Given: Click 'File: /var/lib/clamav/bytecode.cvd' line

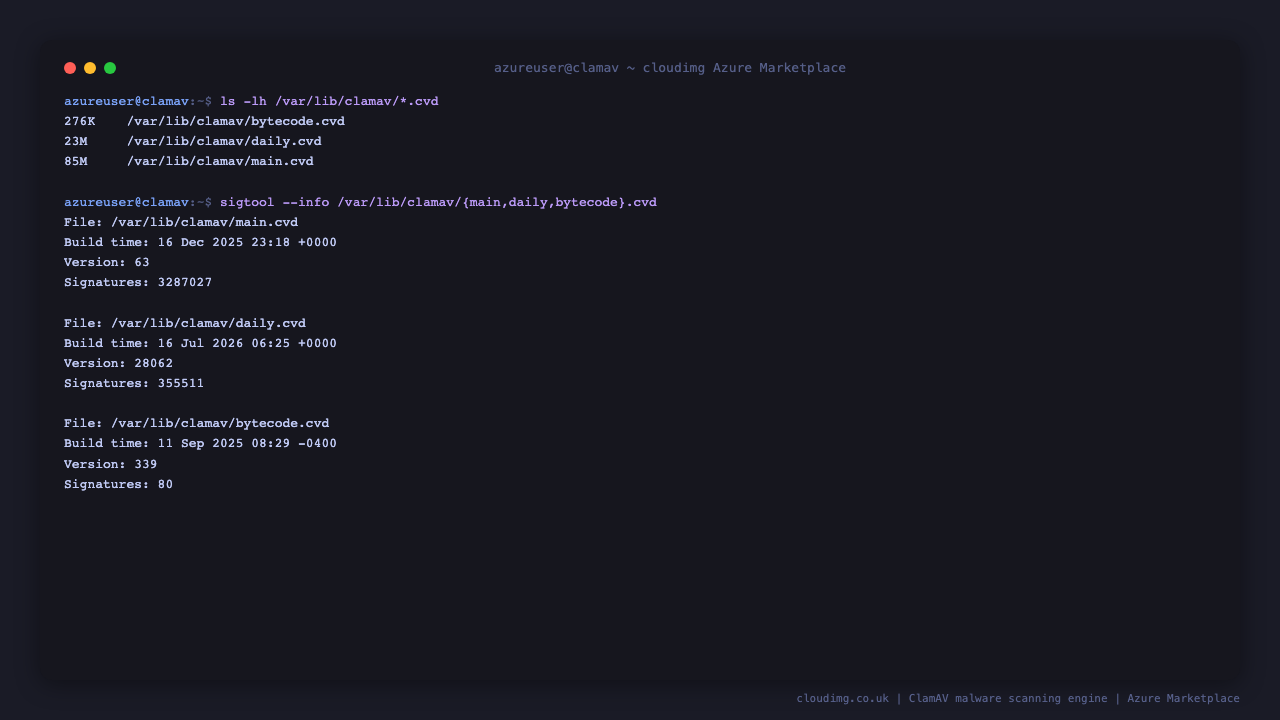Looking at the screenshot, I should click(196, 423).
